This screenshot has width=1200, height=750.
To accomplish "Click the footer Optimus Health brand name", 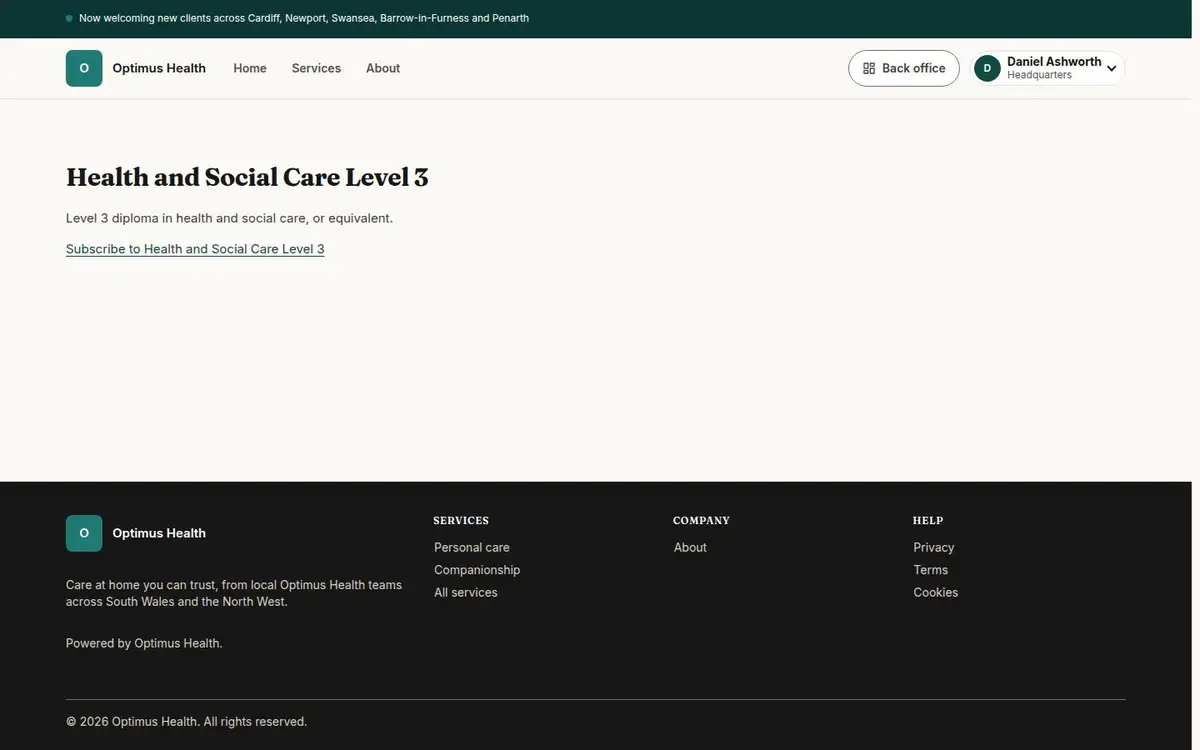I will [x=159, y=533].
